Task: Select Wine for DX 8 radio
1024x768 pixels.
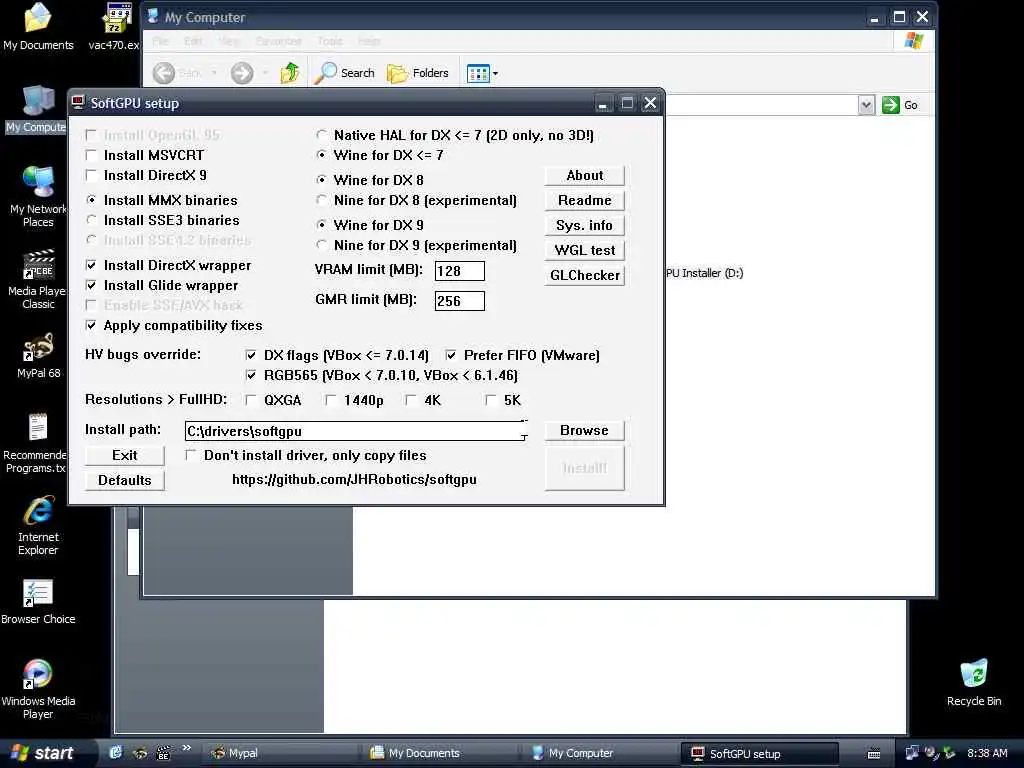Action: (x=321, y=180)
